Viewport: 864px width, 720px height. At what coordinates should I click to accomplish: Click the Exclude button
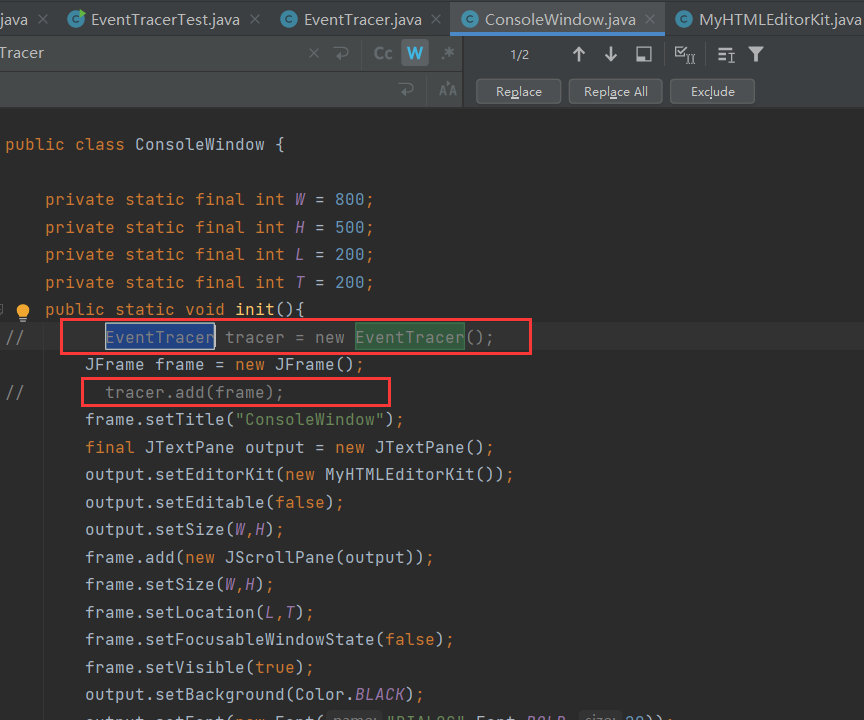click(712, 91)
